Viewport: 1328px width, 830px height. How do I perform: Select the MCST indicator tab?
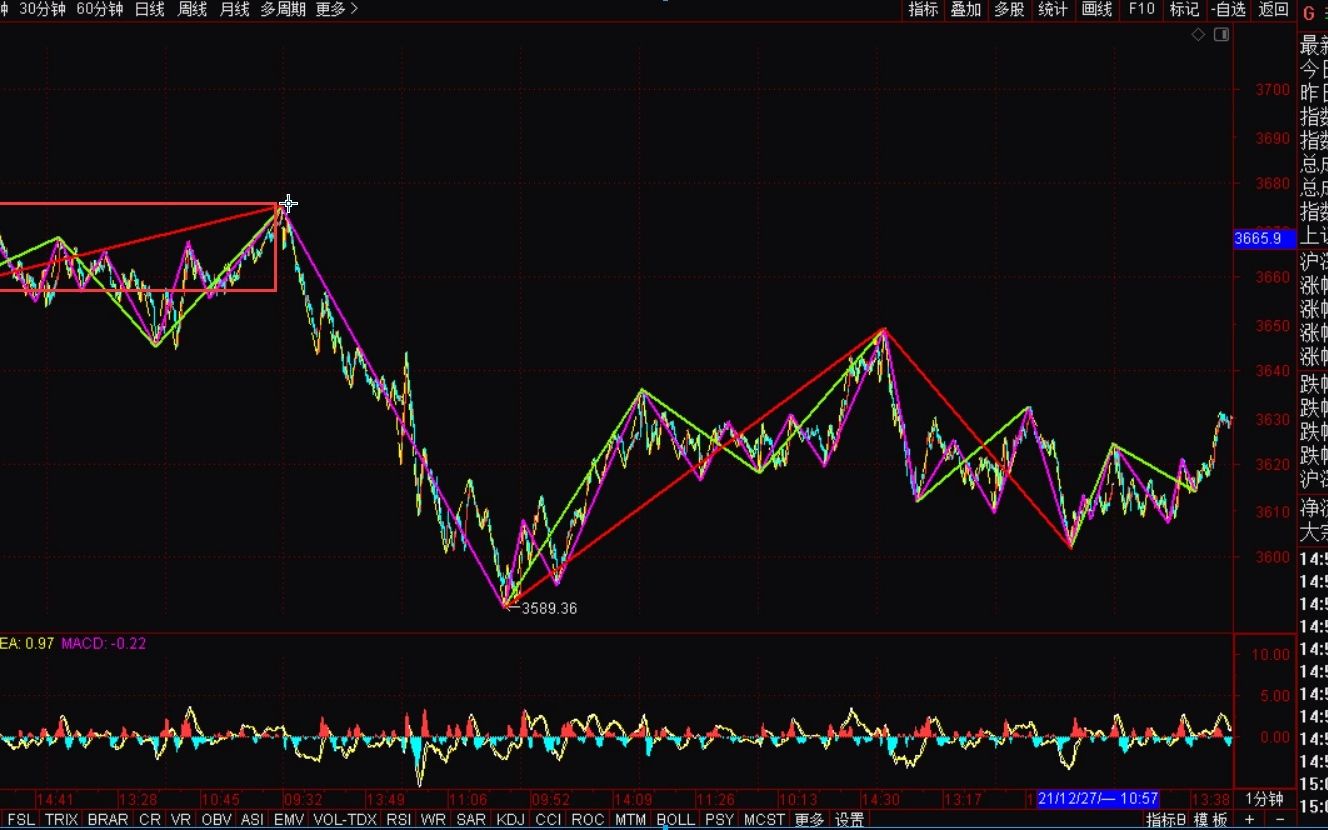[x=765, y=820]
